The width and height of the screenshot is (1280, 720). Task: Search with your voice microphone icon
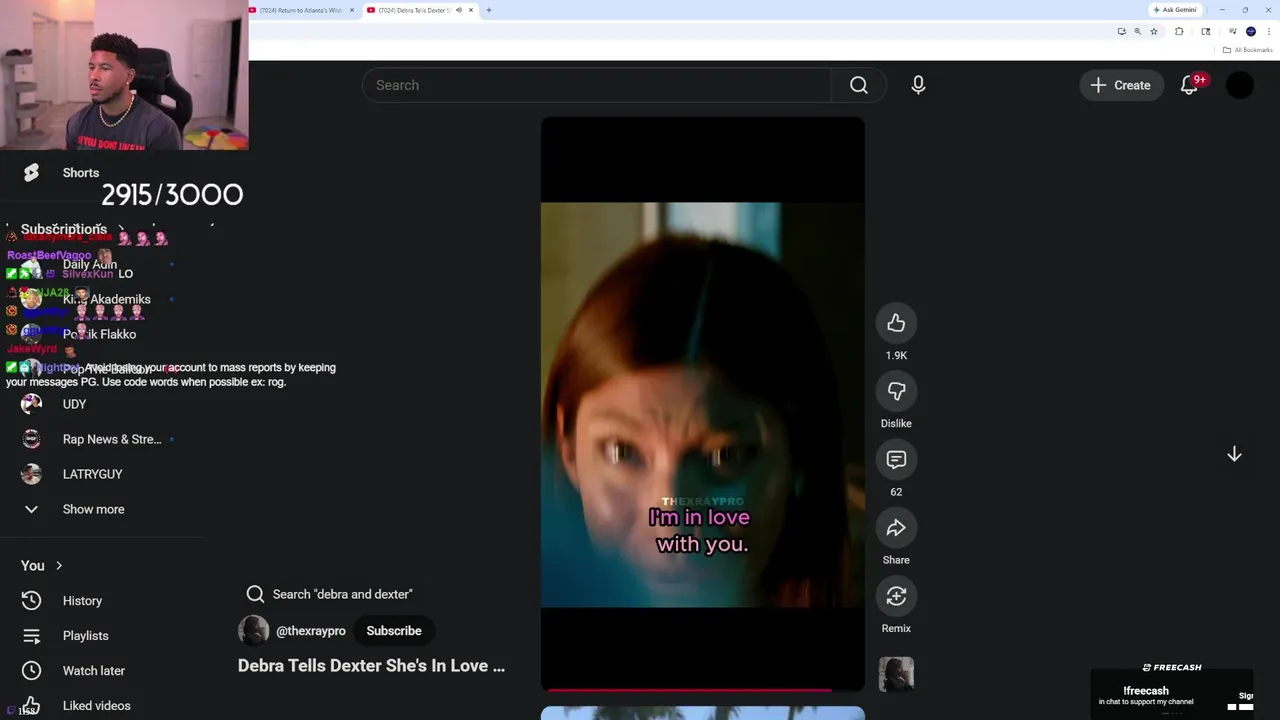[x=918, y=85]
